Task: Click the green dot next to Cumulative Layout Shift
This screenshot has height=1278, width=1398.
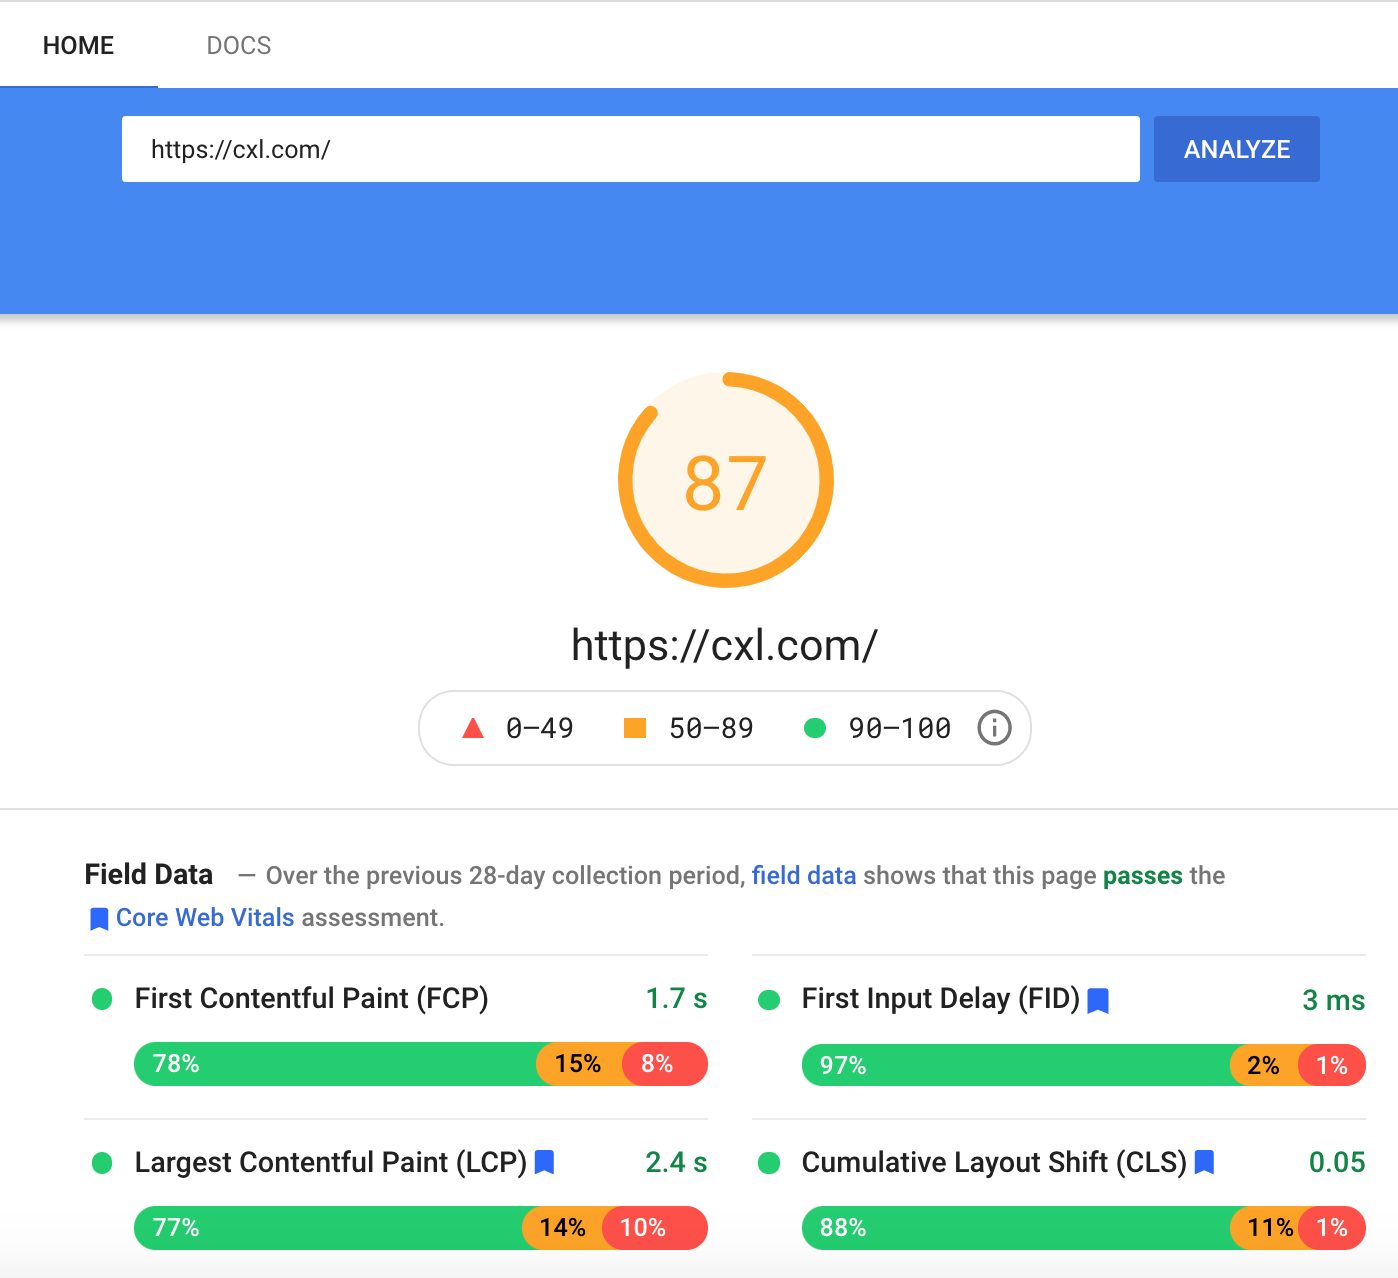Action: pos(769,1163)
